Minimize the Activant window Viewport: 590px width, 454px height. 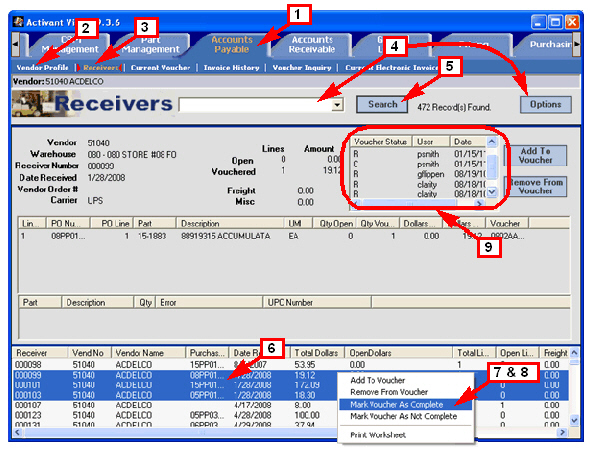pyautogui.click(x=538, y=22)
